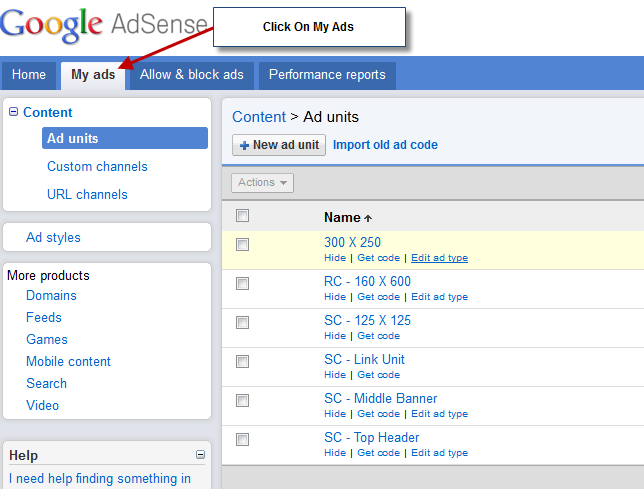Open the Content heading in sidebar
The image size is (644, 489).
point(48,112)
